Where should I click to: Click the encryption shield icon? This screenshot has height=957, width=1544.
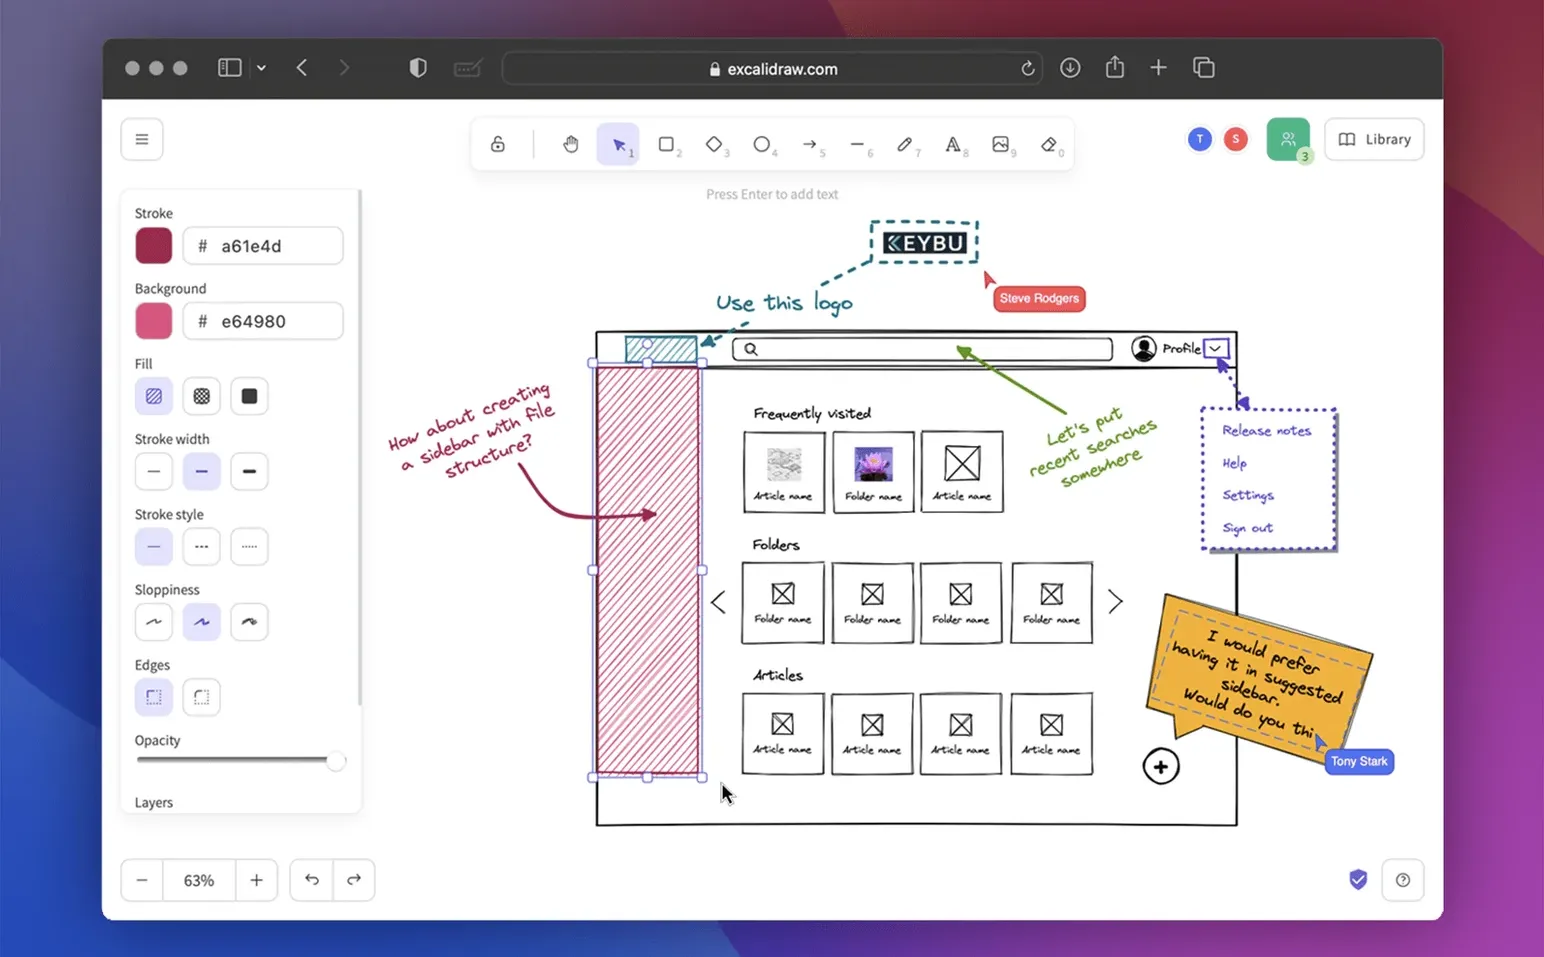click(1358, 880)
